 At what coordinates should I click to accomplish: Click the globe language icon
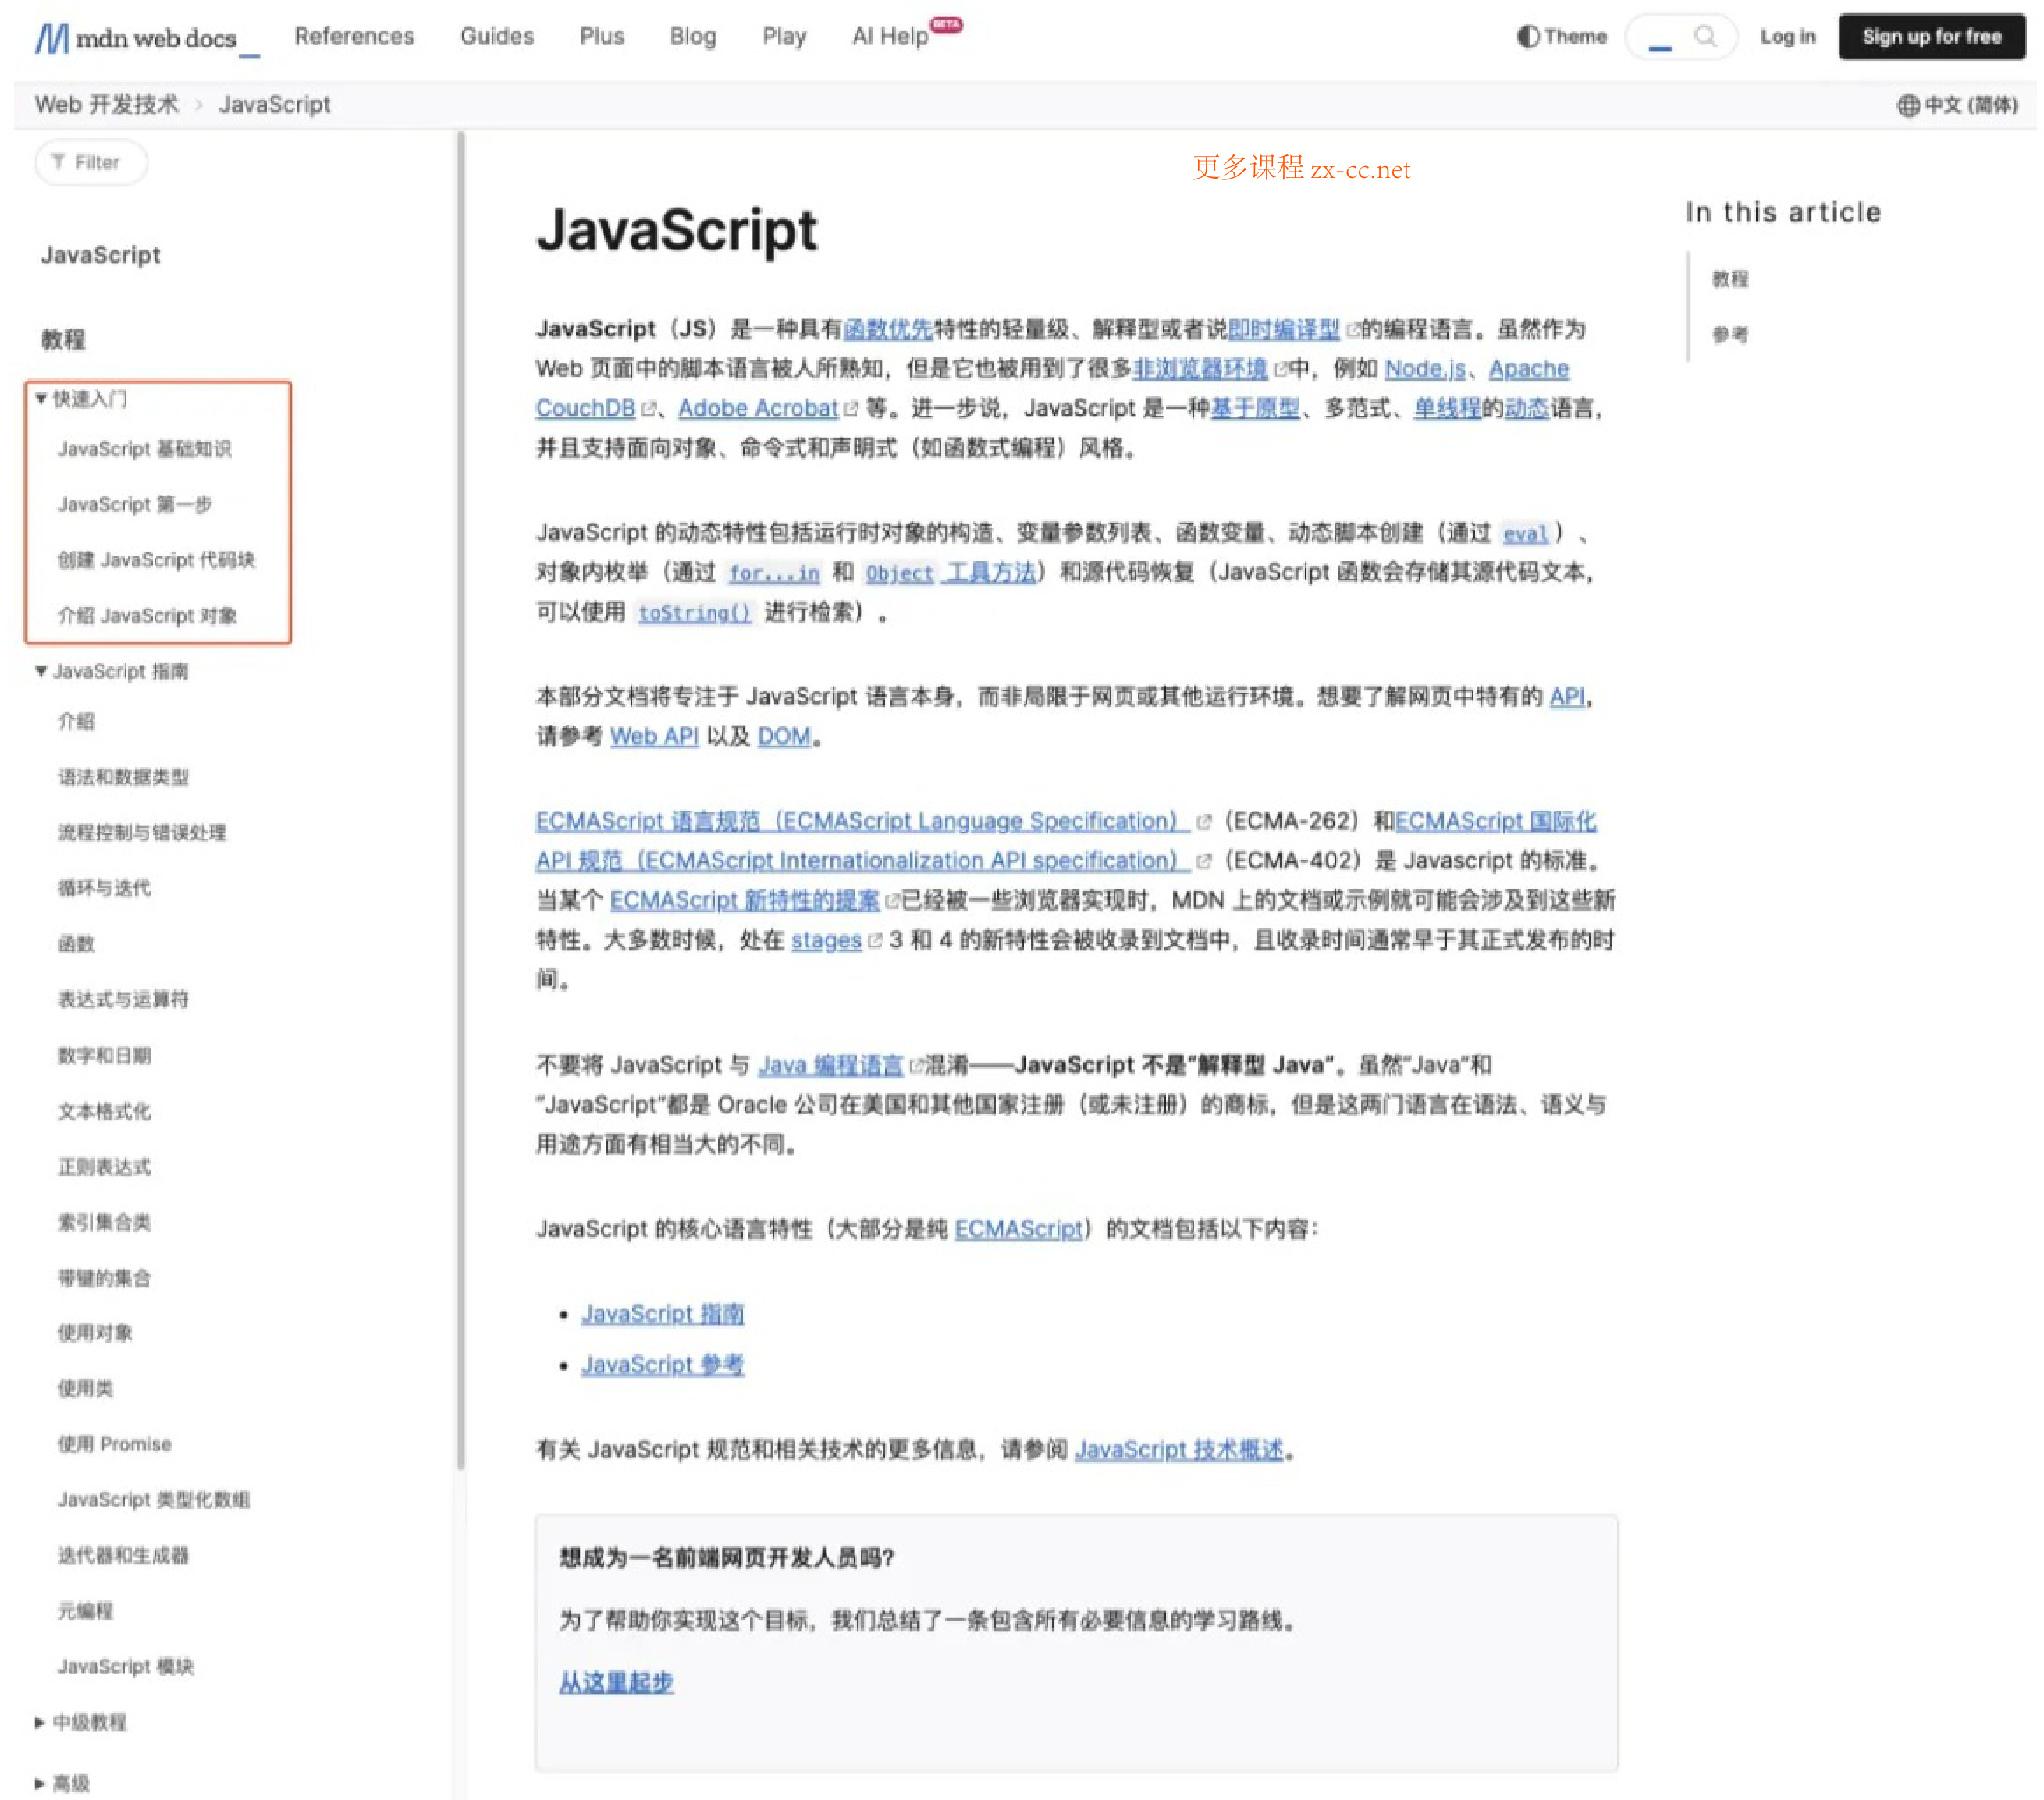1908,105
